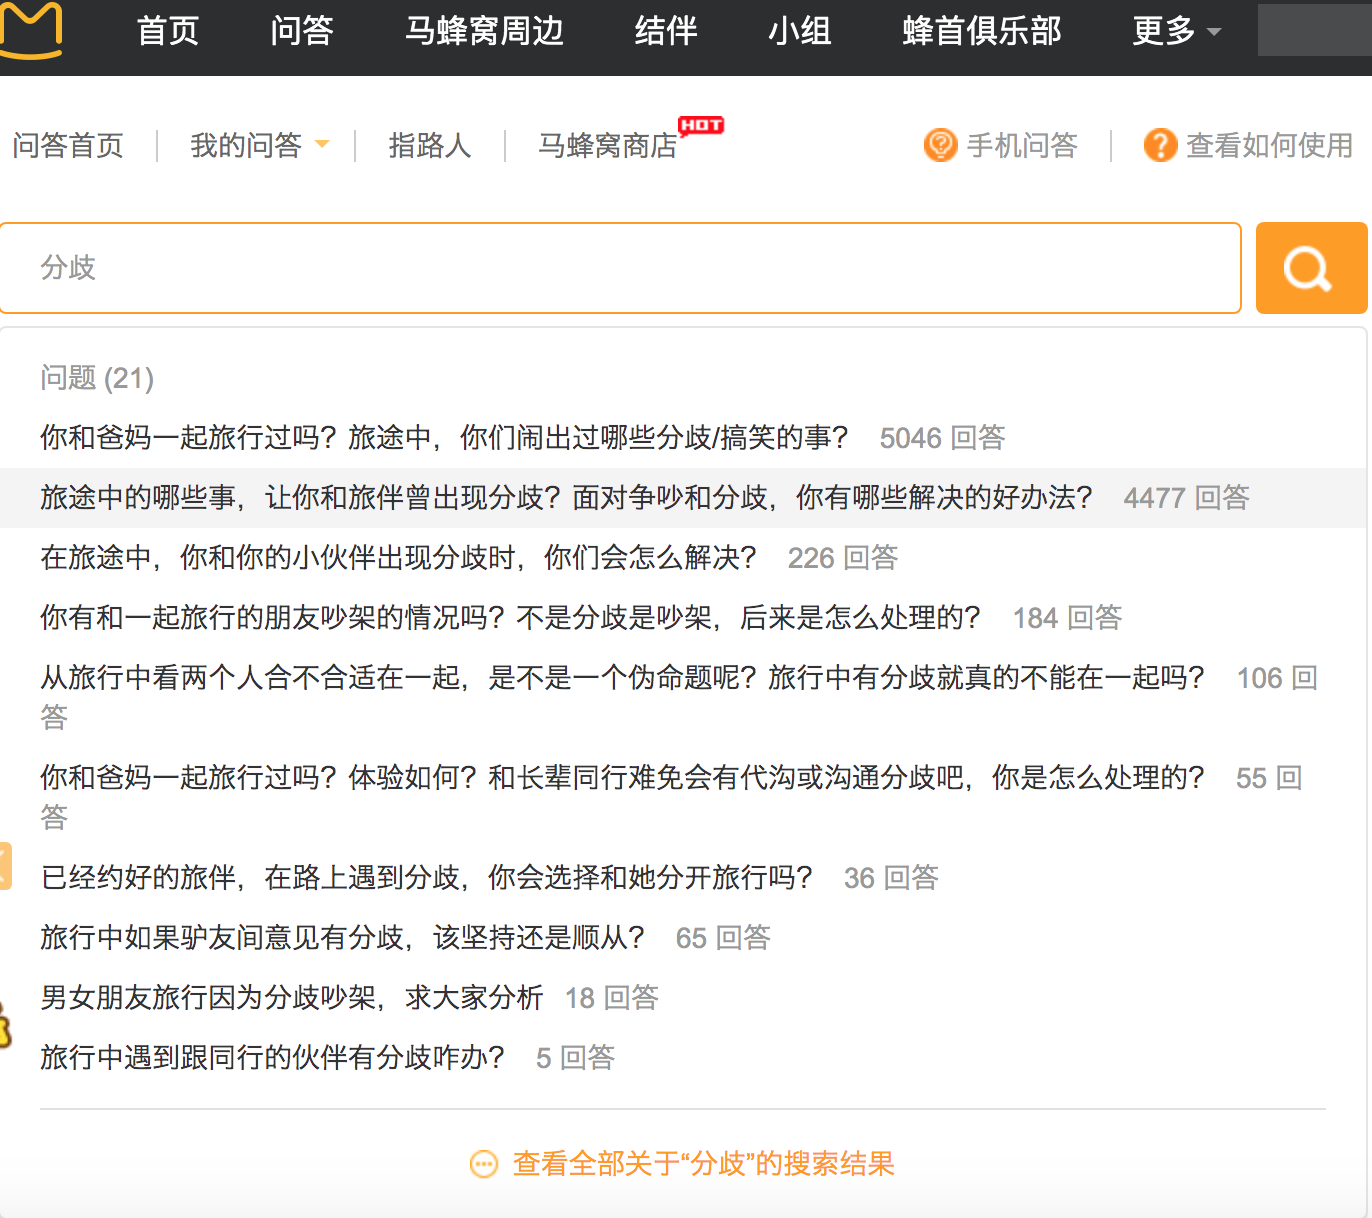Screen dimensions: 1372x1218
Task: Click the orange search magnifier button
Action: coord(1309,268)
